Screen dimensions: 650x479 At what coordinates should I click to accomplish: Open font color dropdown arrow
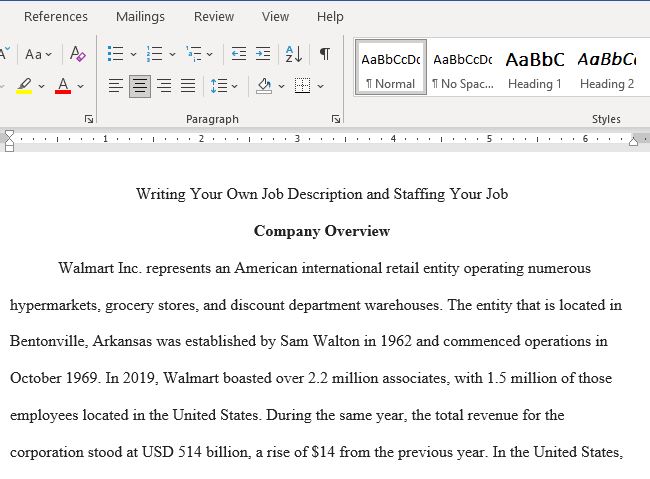[x=80, y=86]
